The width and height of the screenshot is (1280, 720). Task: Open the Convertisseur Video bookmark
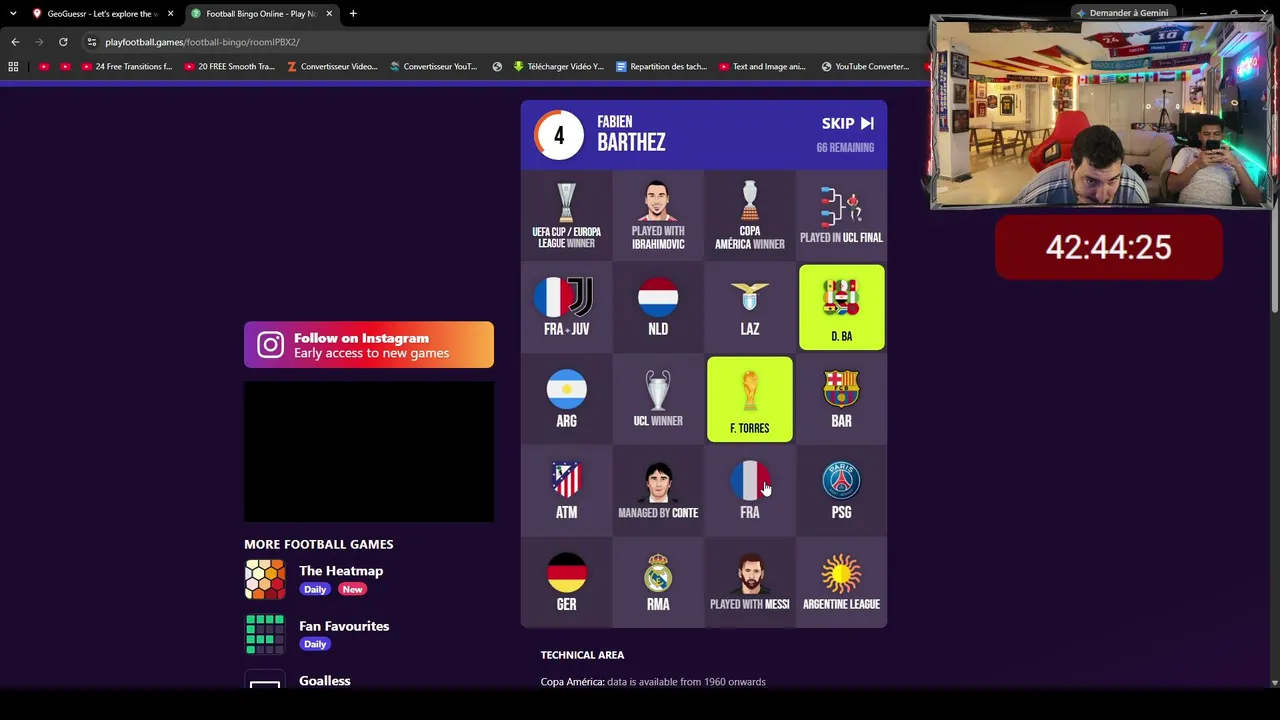tap(332, 67)
